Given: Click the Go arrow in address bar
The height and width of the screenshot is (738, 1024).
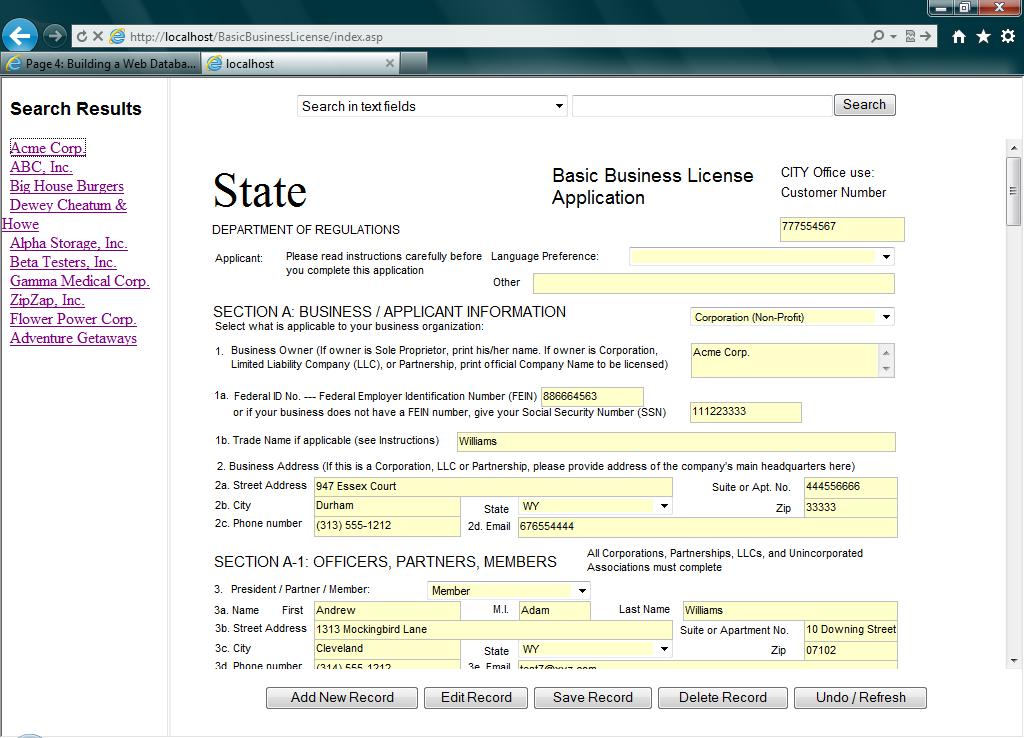Looking at the screenshot, I should (x=925, y=37).
